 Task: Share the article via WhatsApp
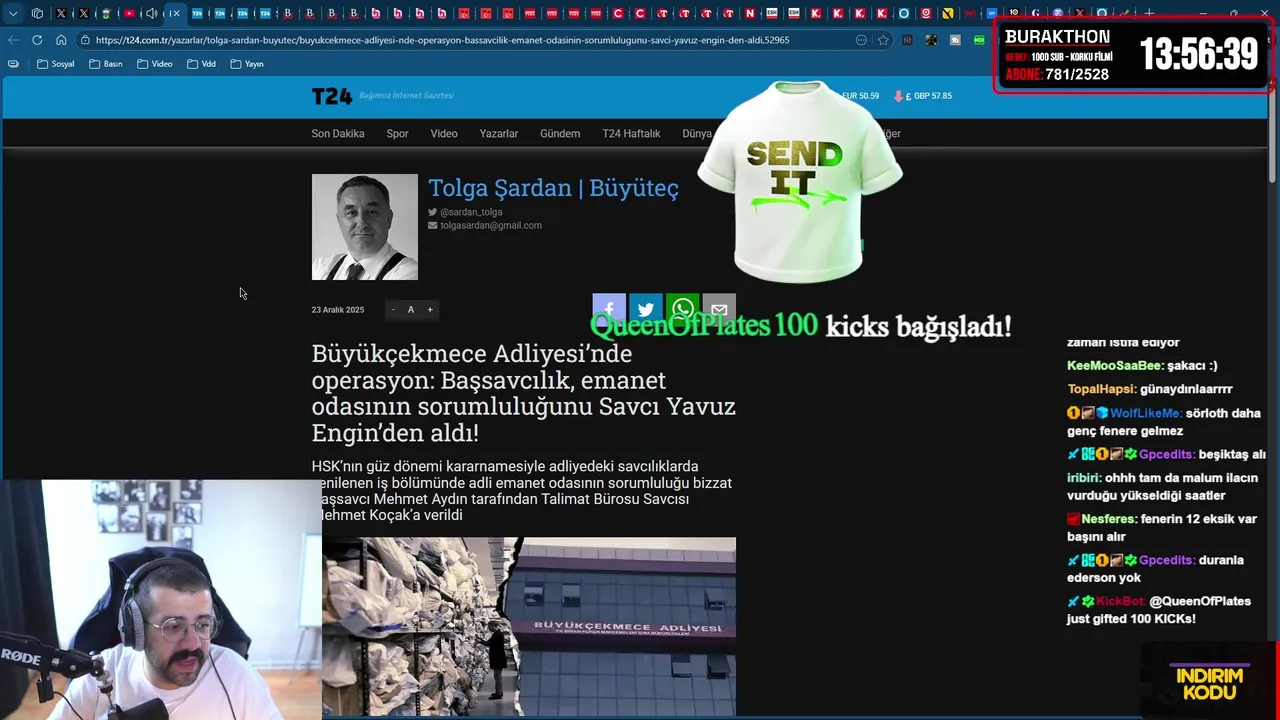click(683, 309)
